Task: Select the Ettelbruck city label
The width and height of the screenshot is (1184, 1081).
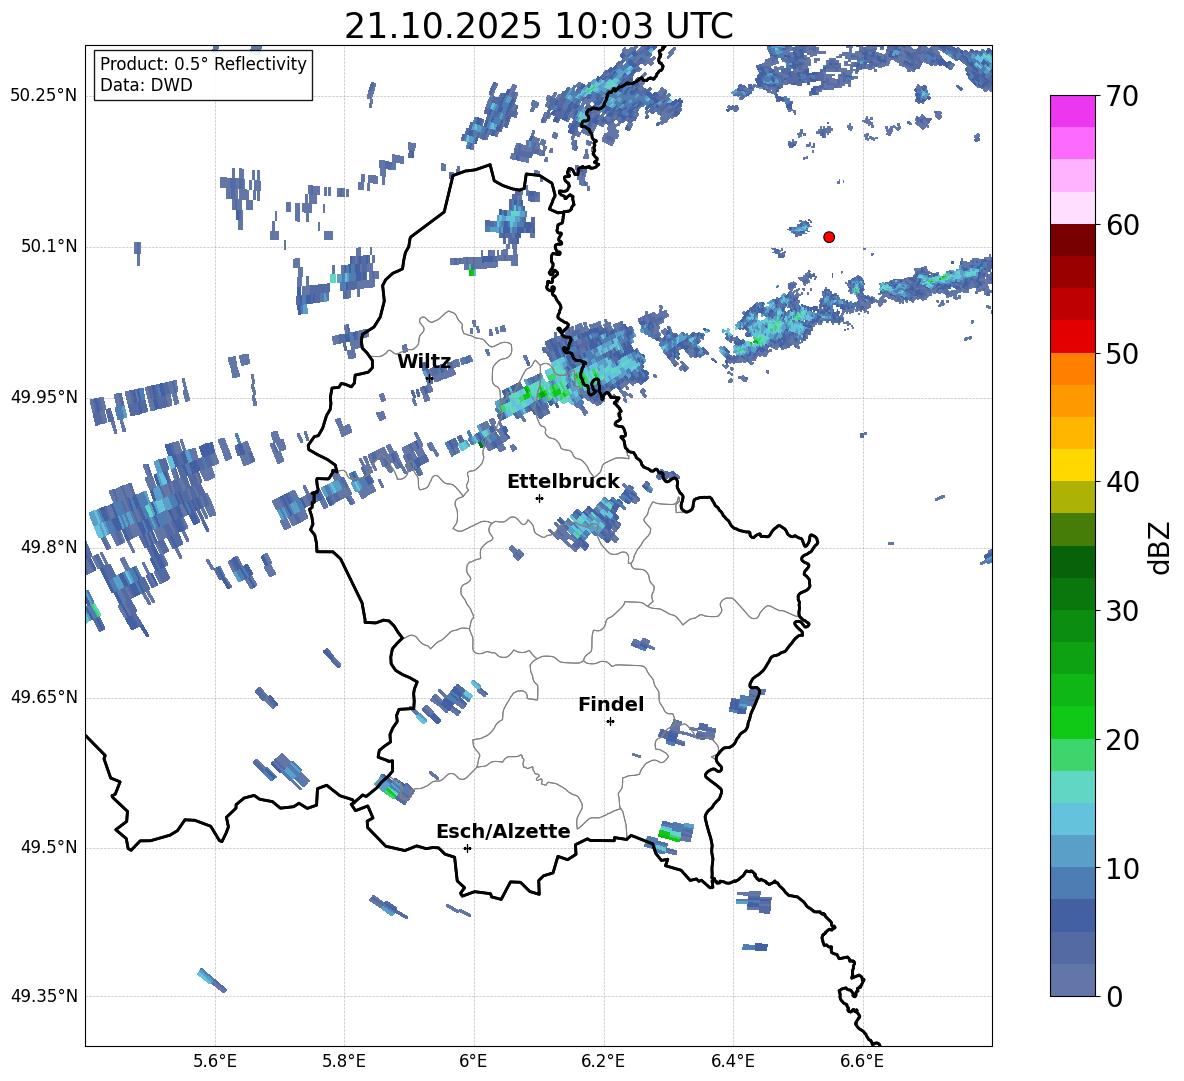Action: [563, 482]
